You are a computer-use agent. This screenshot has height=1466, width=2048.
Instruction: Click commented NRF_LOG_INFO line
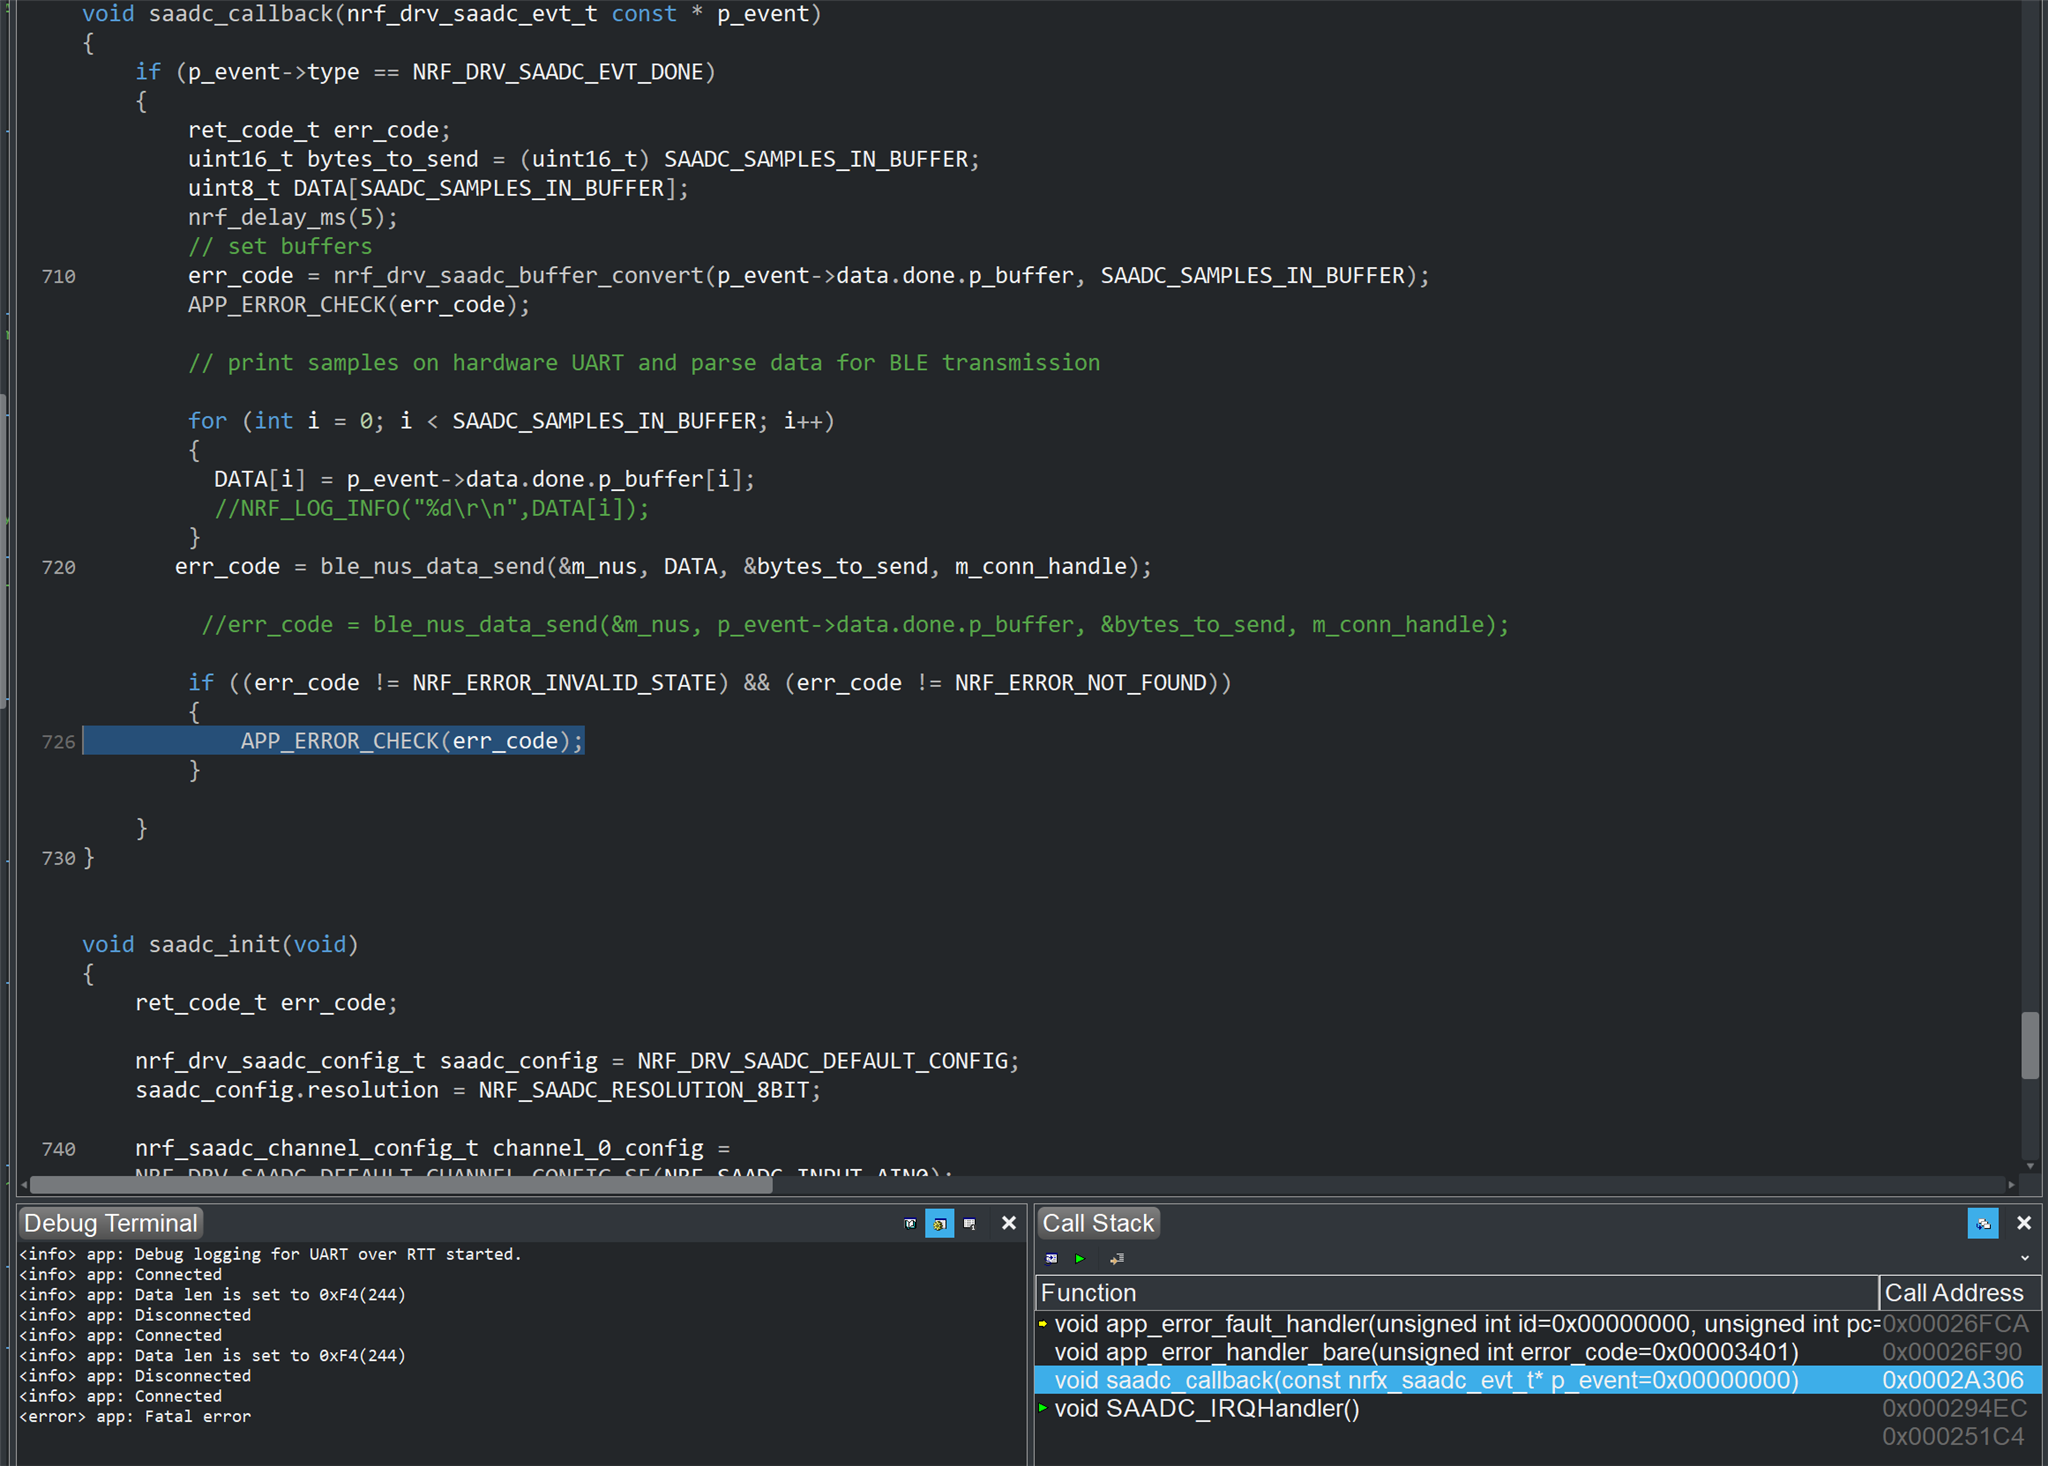point(431,509)
